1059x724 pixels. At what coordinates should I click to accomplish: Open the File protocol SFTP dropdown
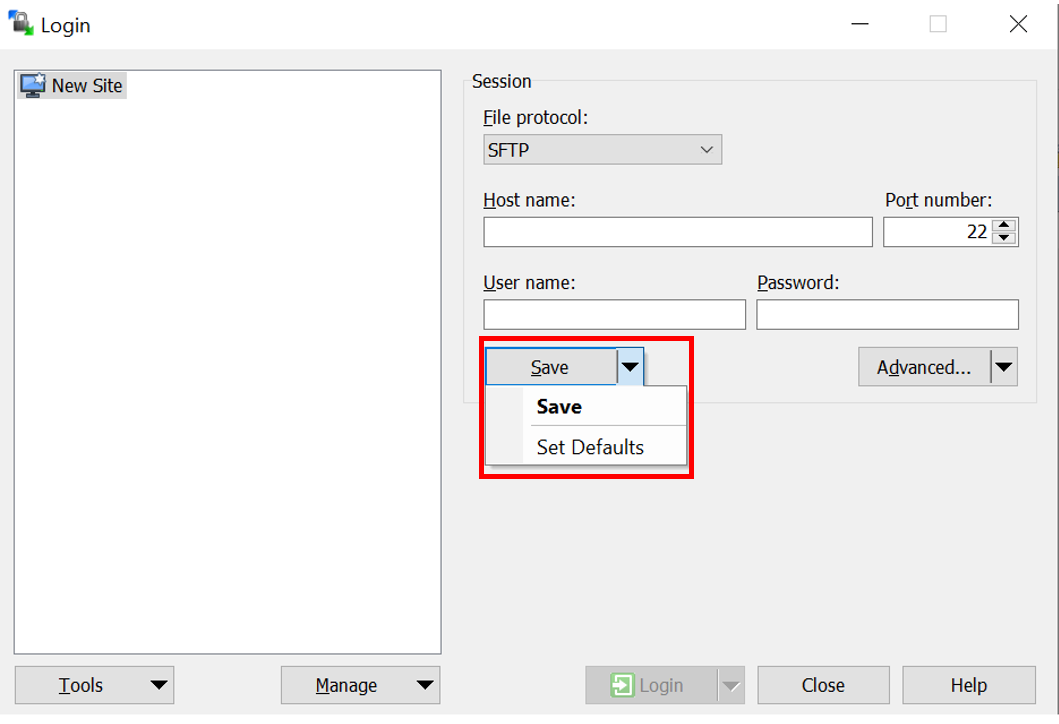point(602,150)
